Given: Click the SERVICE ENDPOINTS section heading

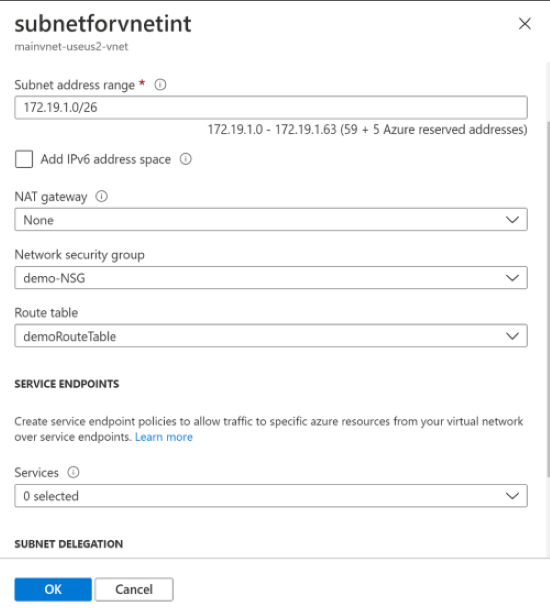Looking at the screenshot, I should tap(67, 384).
